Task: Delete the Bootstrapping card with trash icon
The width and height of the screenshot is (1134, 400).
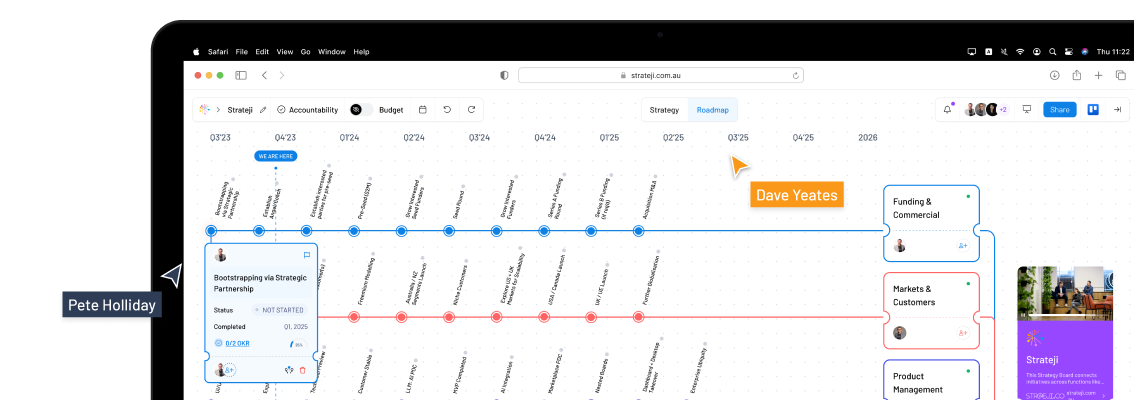Action: click(x=303, y=370)
